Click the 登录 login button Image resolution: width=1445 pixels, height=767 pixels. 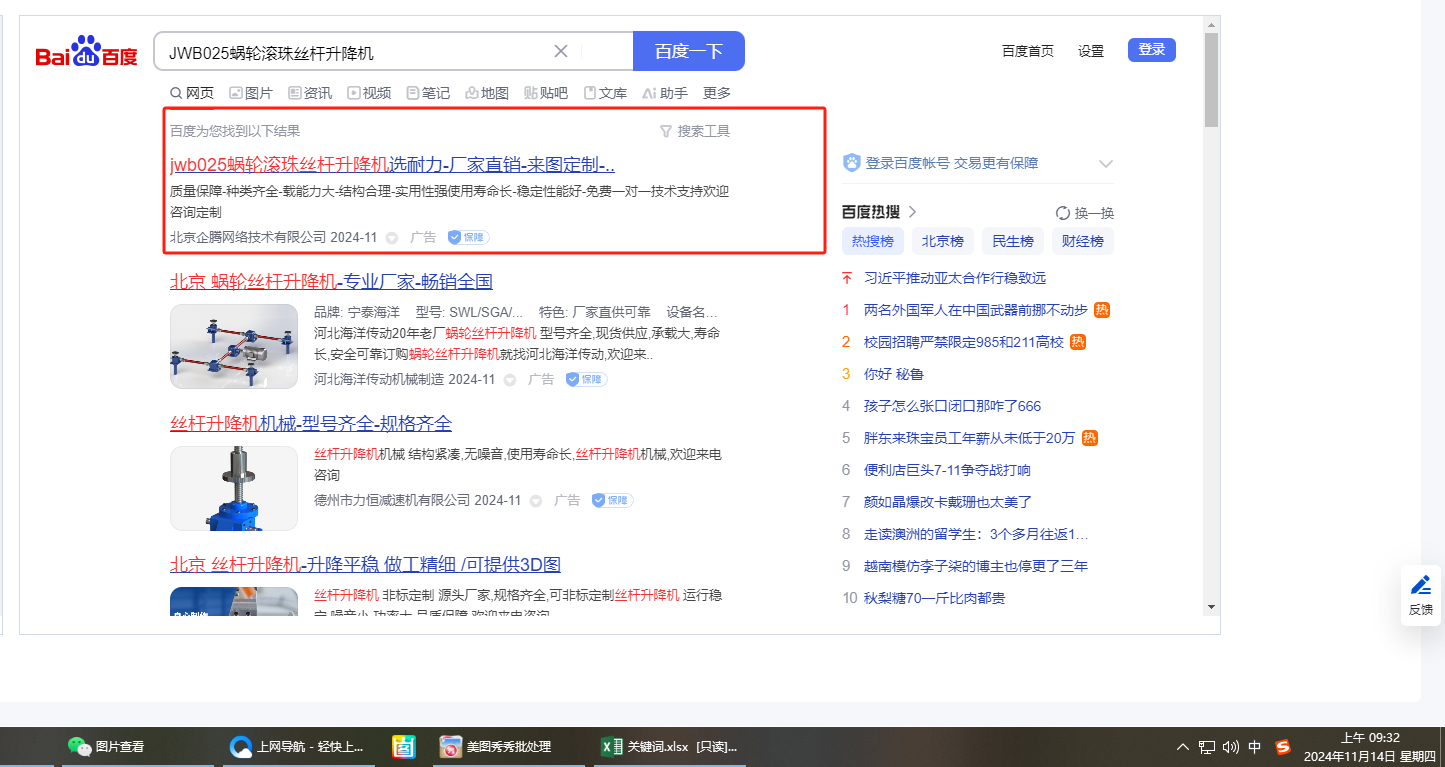coord(1151,50)
